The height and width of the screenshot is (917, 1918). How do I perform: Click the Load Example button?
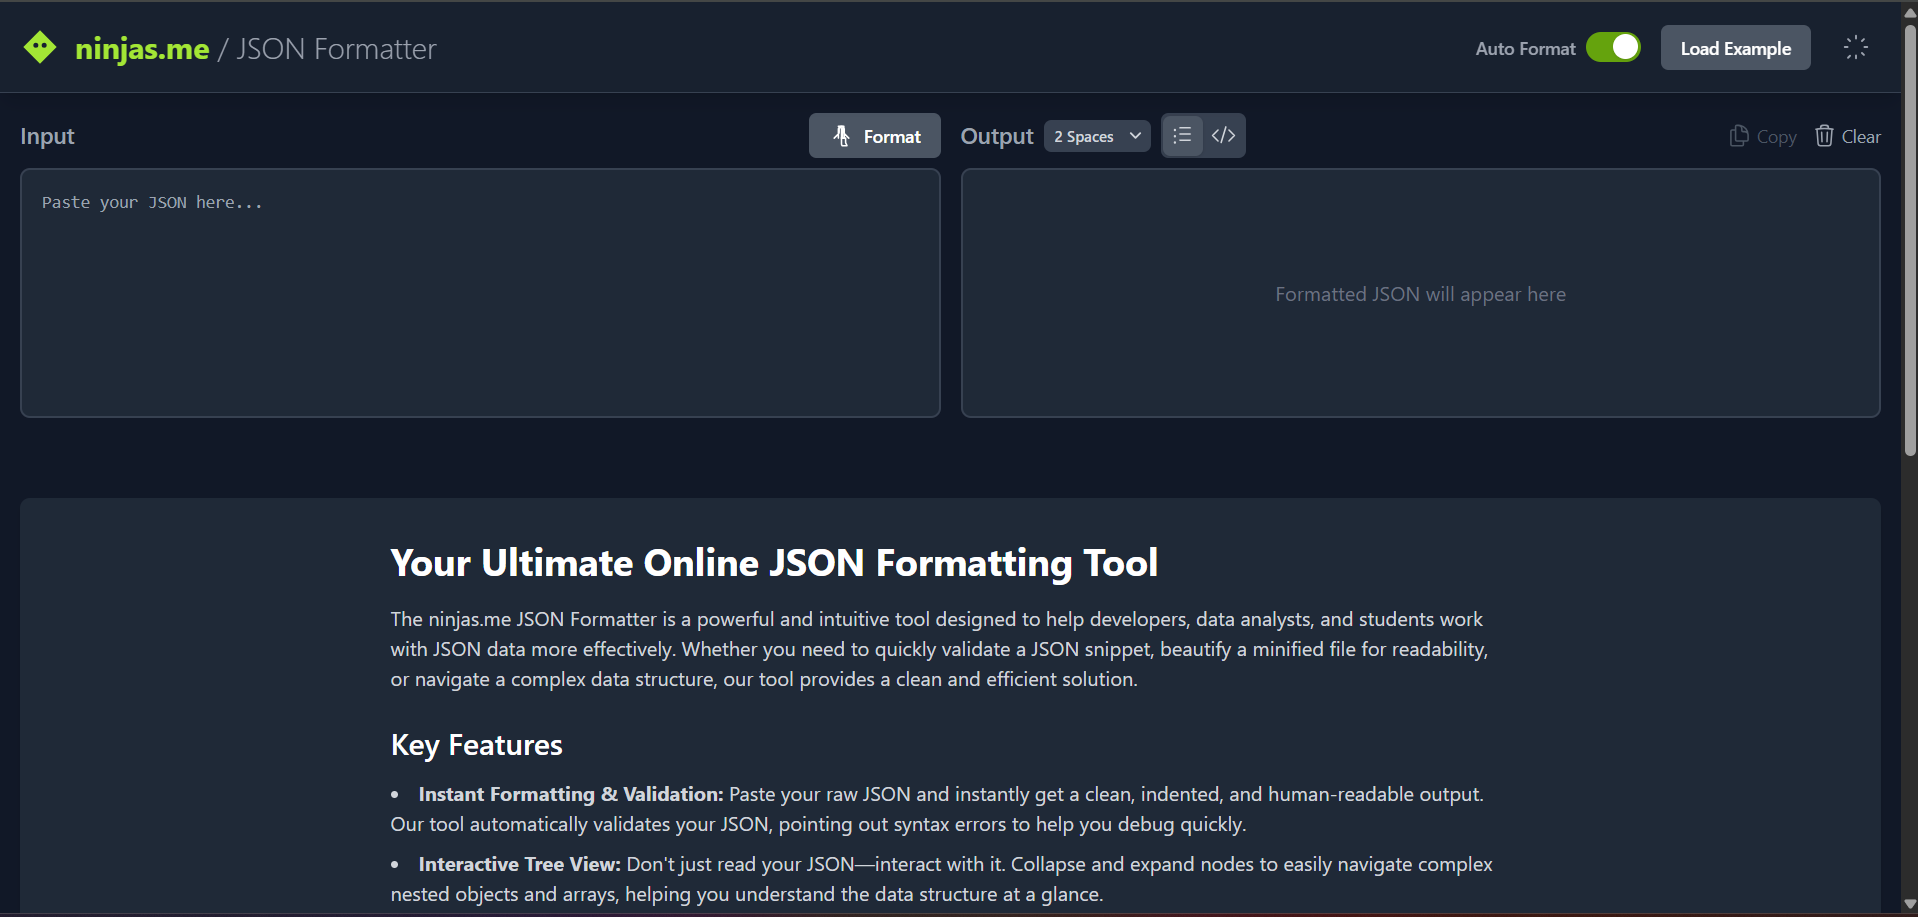click(x=1735, y=48)
